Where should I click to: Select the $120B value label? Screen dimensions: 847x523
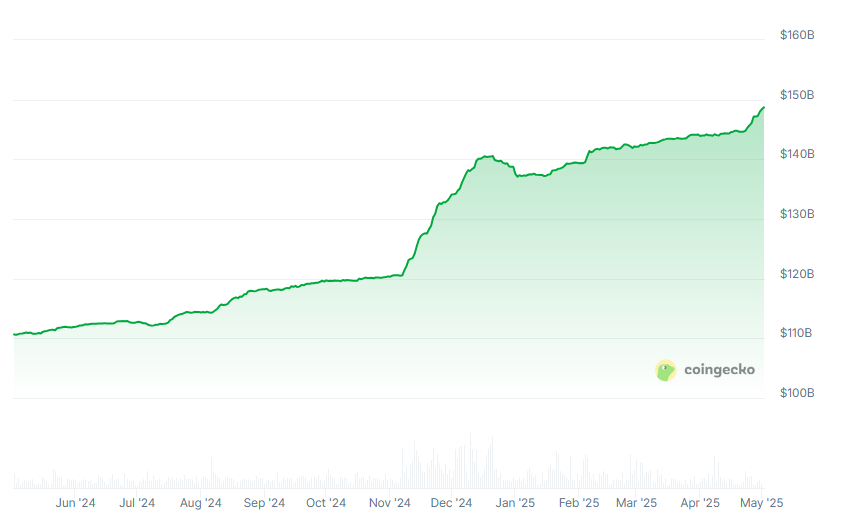pos(797,274)
